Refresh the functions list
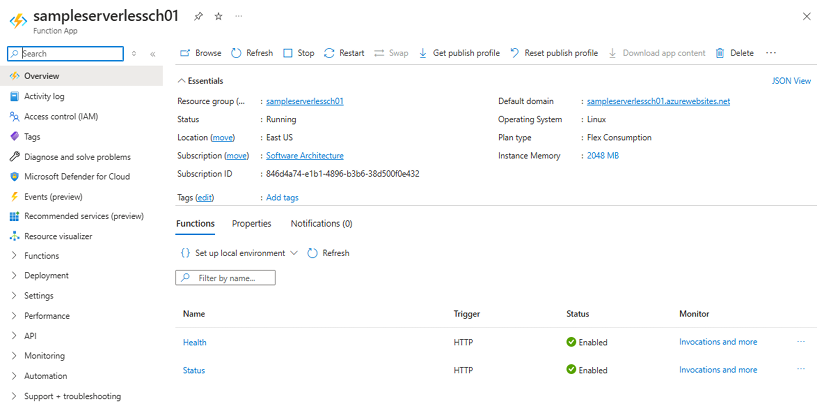The width and height of the screenshot is (823, 413). click(329, 253)
